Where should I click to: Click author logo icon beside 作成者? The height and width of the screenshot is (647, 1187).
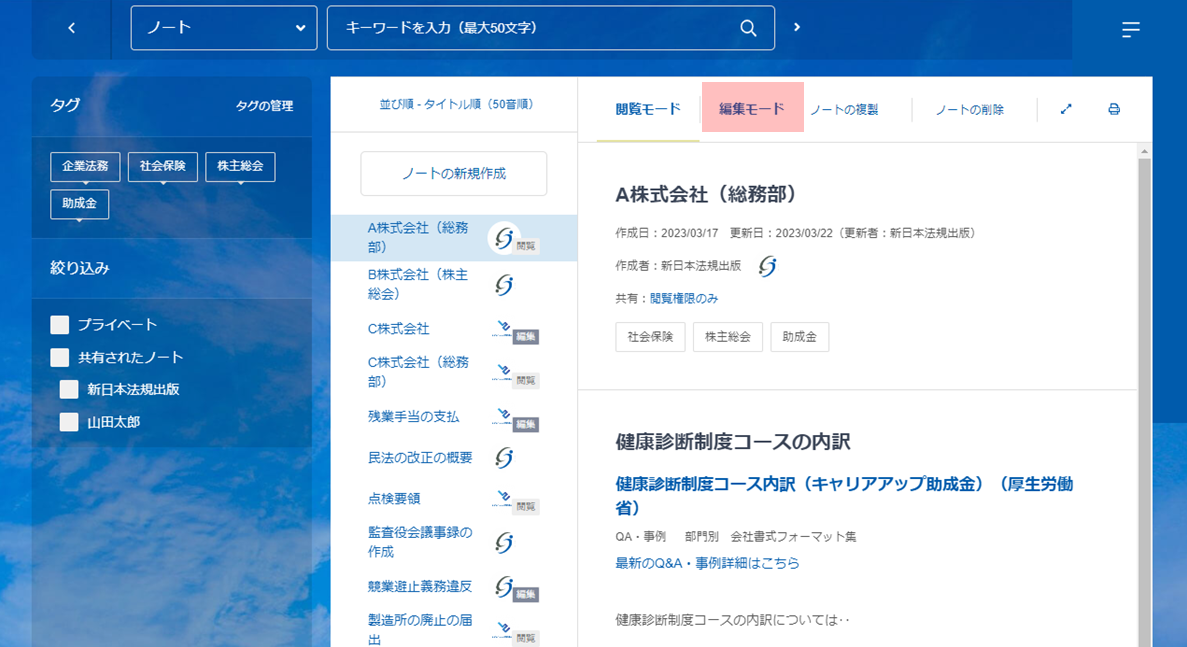[x=767, y=266]
